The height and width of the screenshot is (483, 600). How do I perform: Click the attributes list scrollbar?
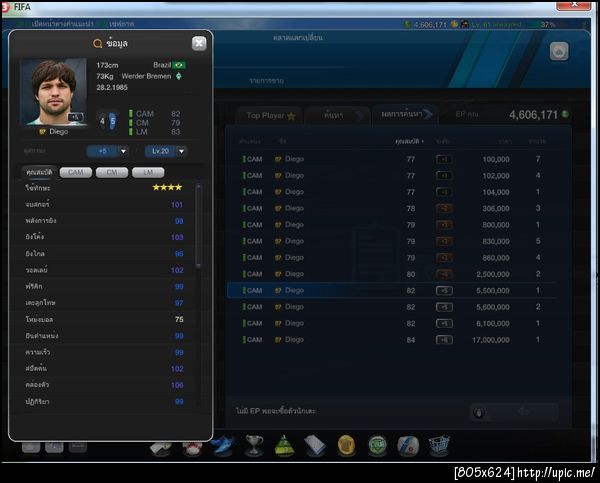[198, 226]
